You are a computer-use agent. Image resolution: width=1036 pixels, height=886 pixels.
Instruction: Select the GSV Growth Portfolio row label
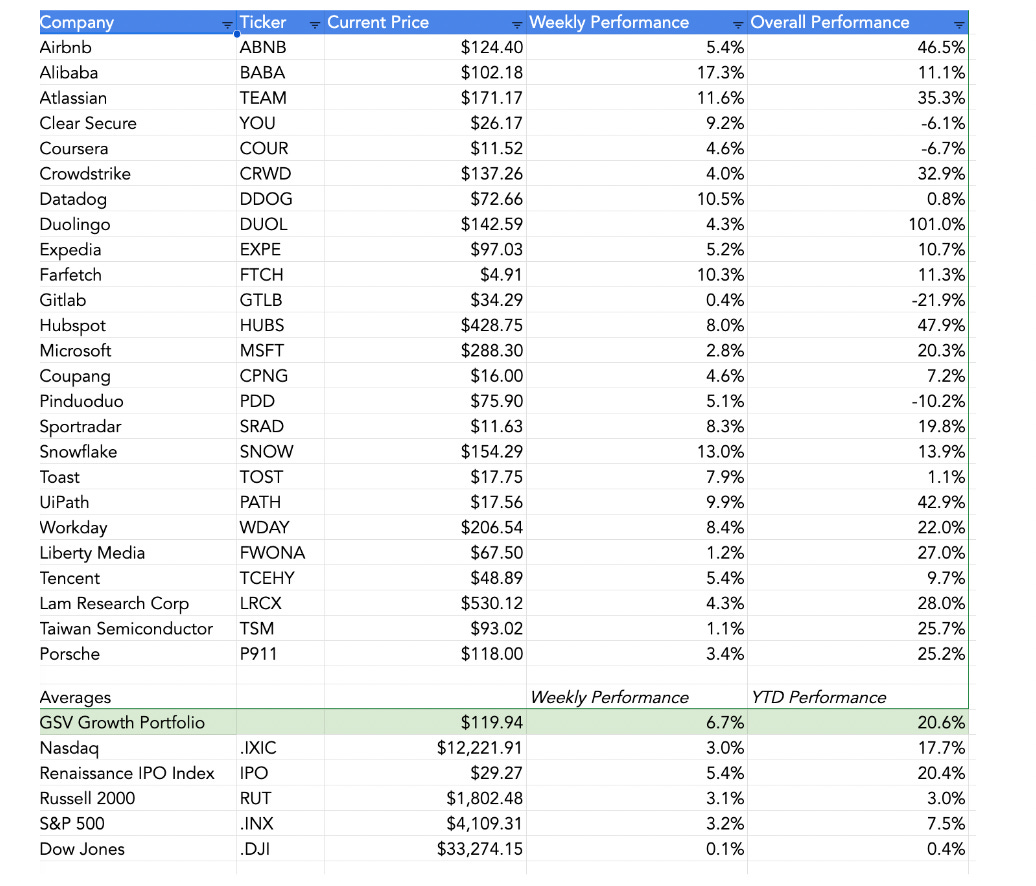click(x=137, y=722)
